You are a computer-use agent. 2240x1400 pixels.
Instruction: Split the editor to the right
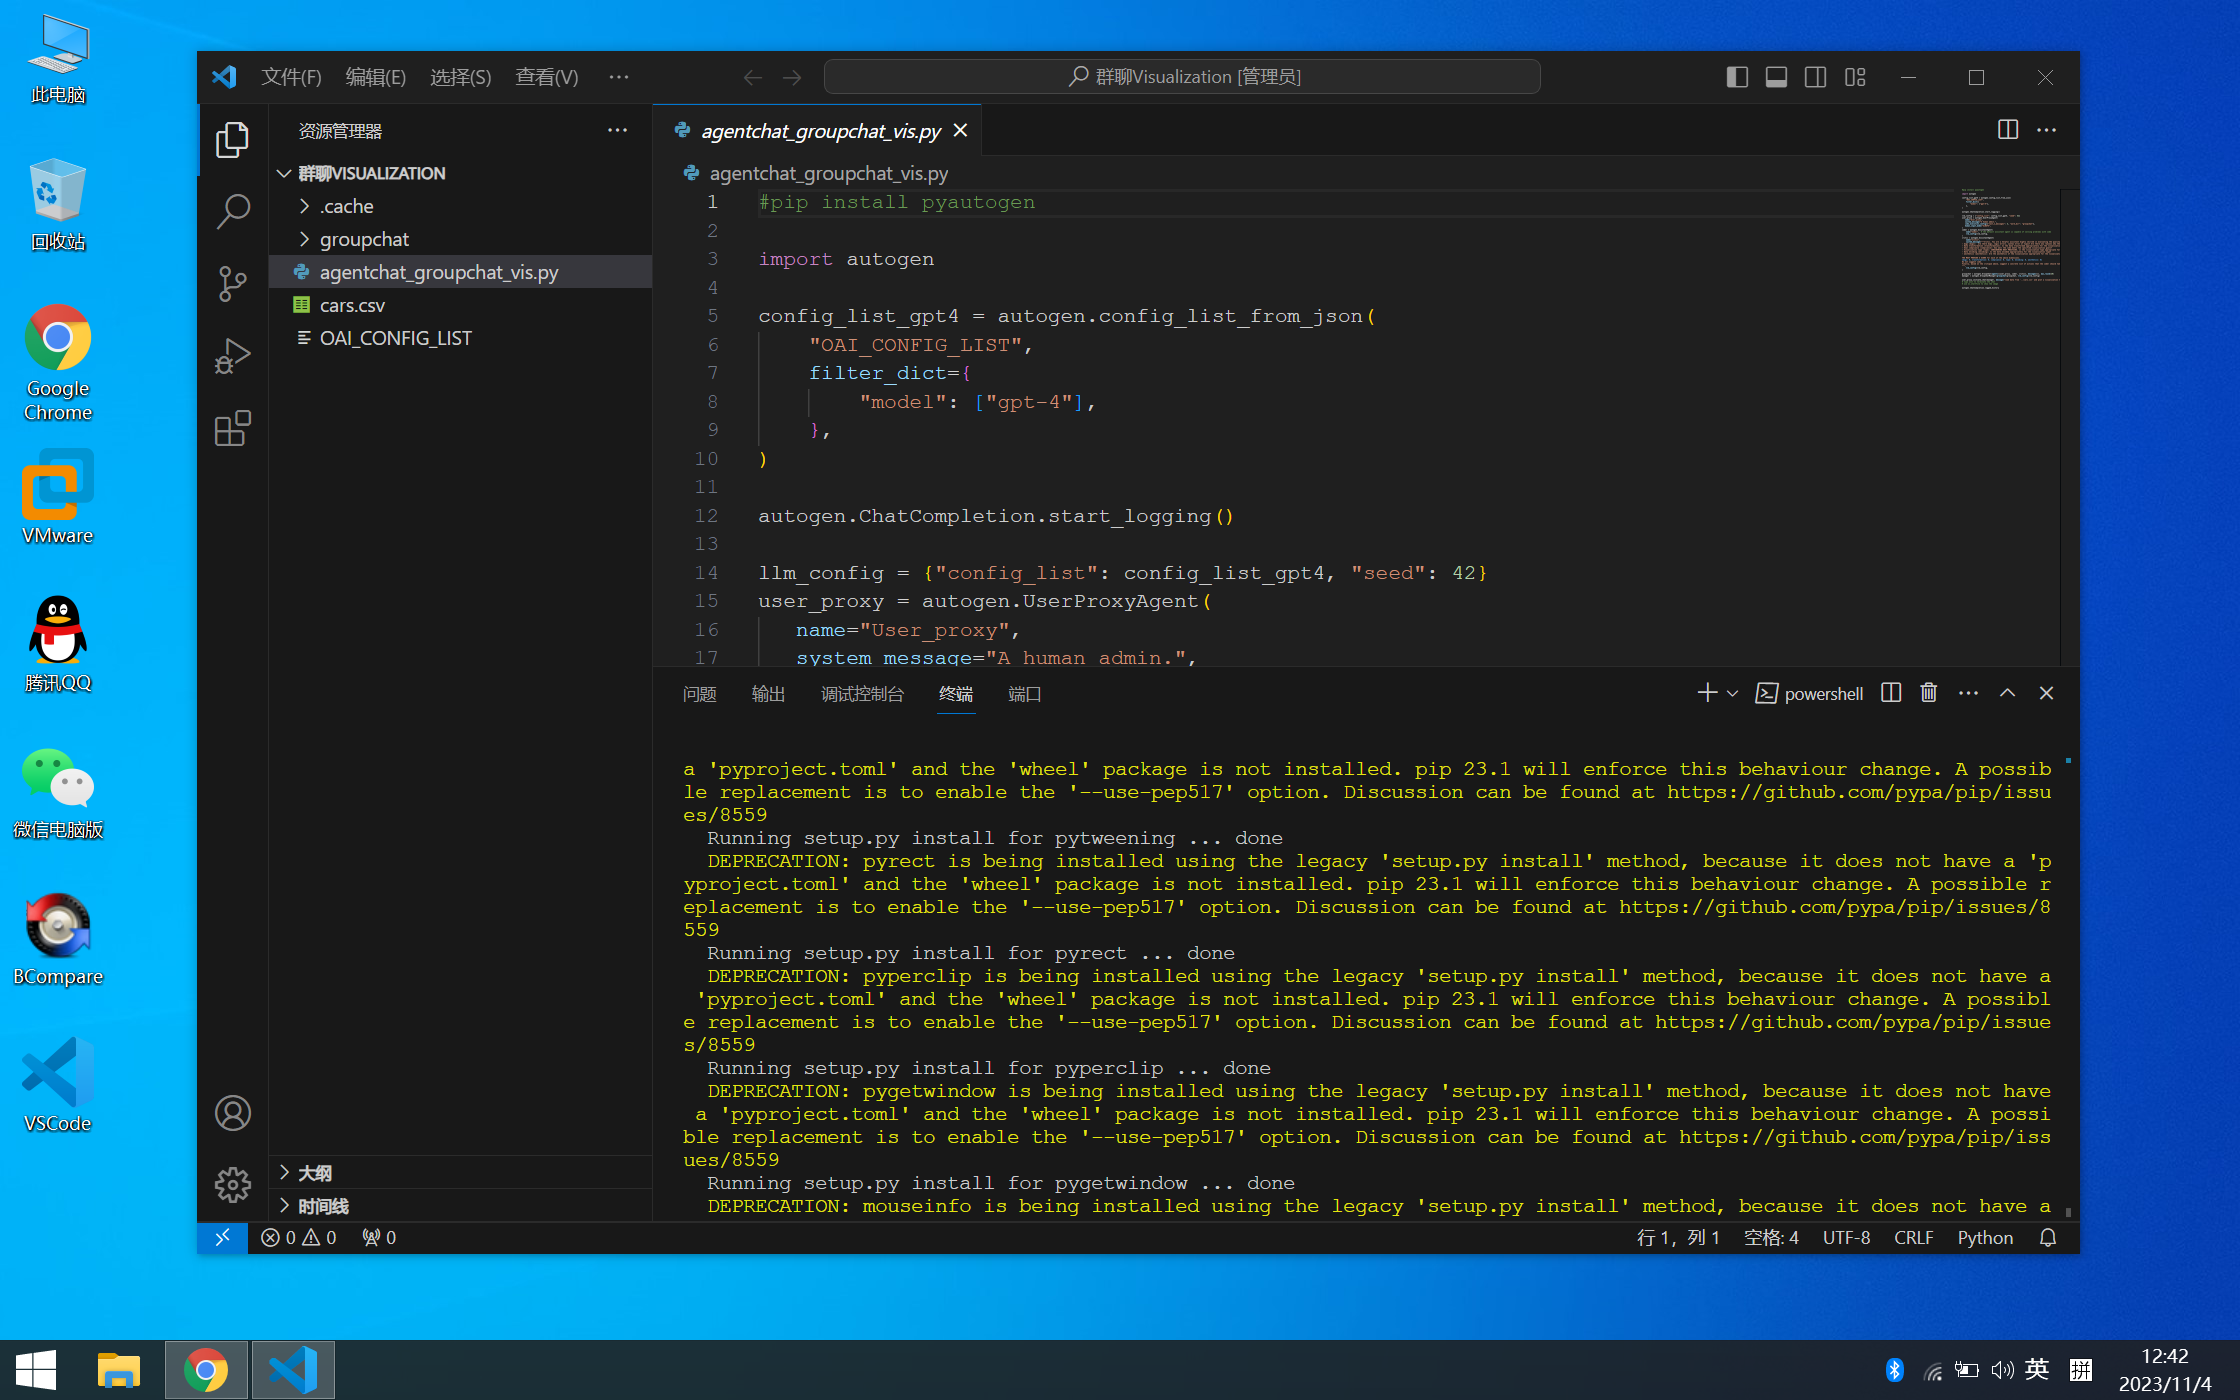2007,130
